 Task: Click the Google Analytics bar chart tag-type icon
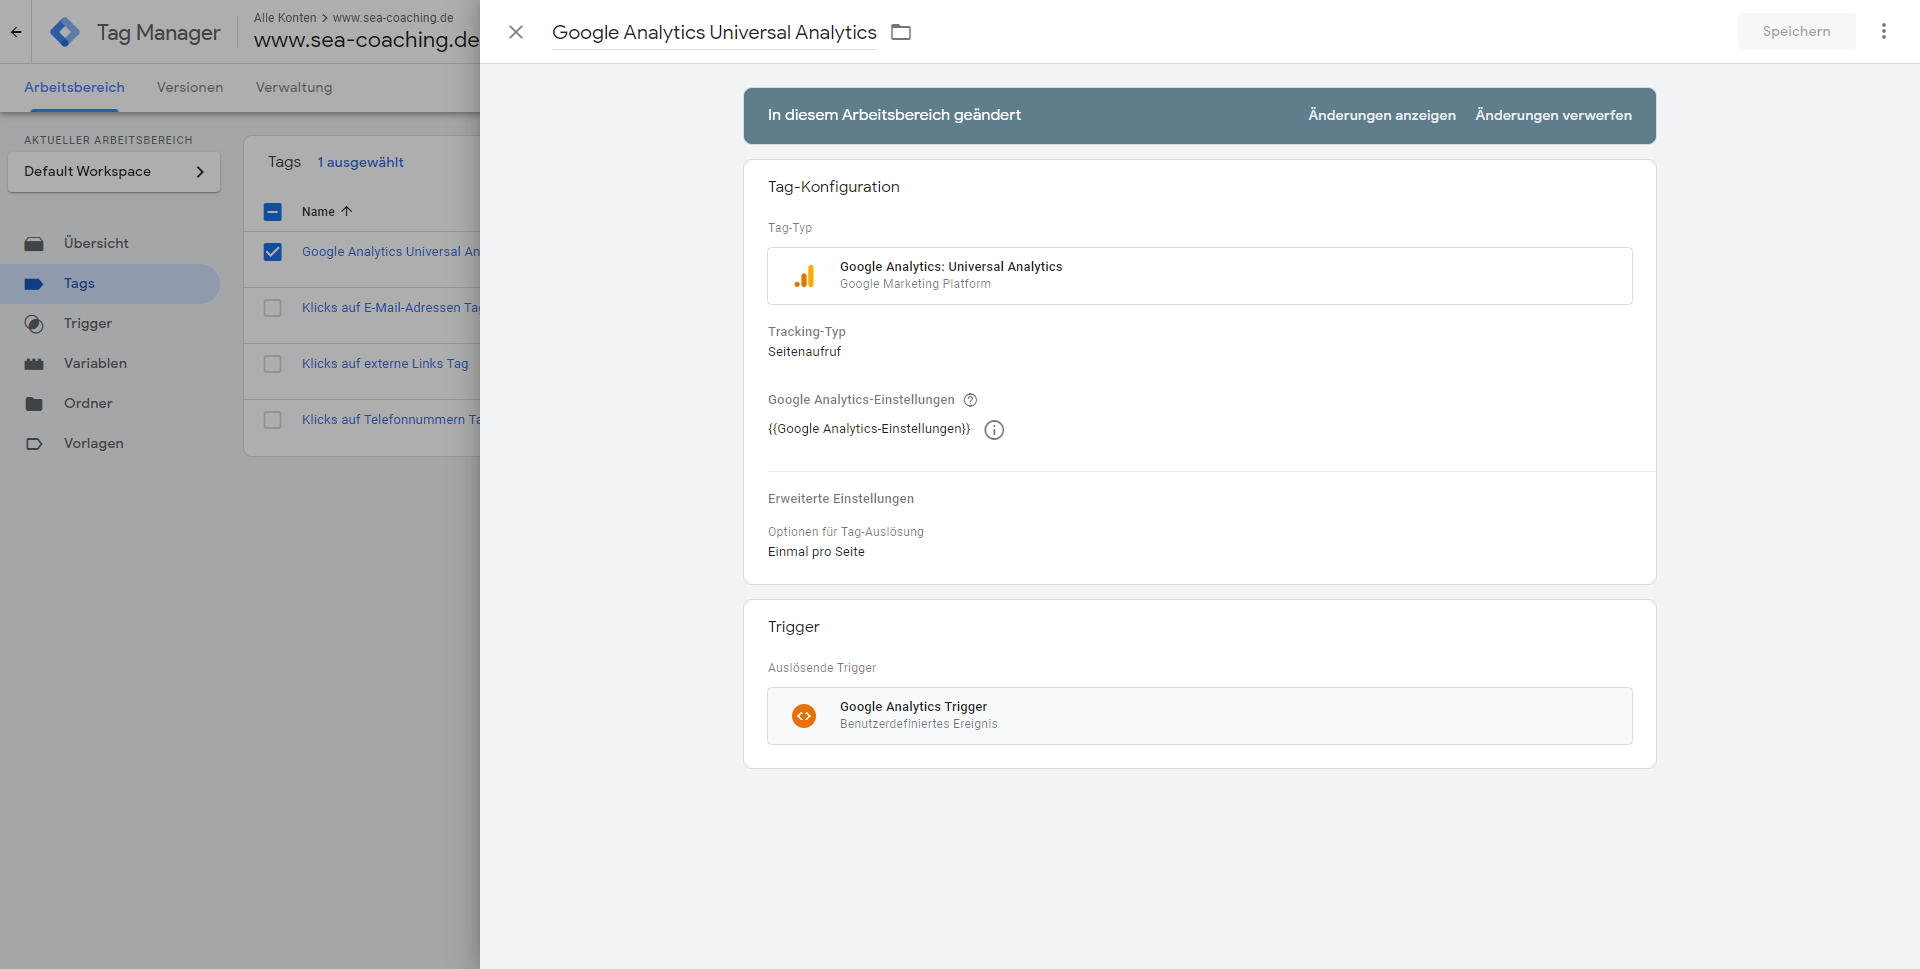804,276
